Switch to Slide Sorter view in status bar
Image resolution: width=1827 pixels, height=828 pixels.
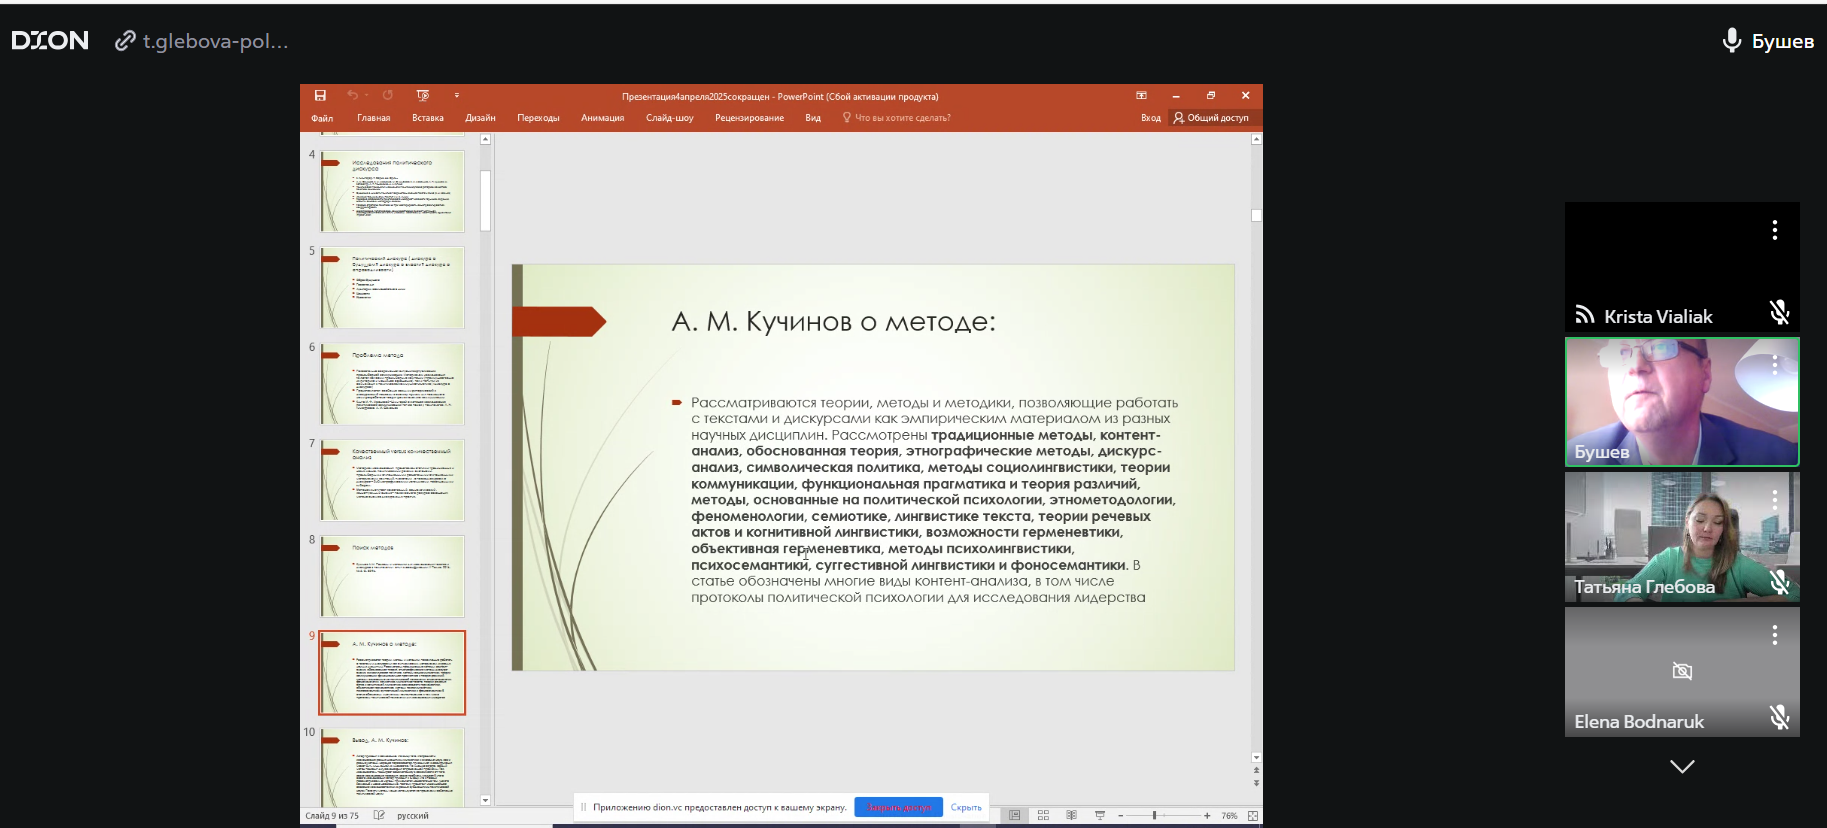[1043, 816]
